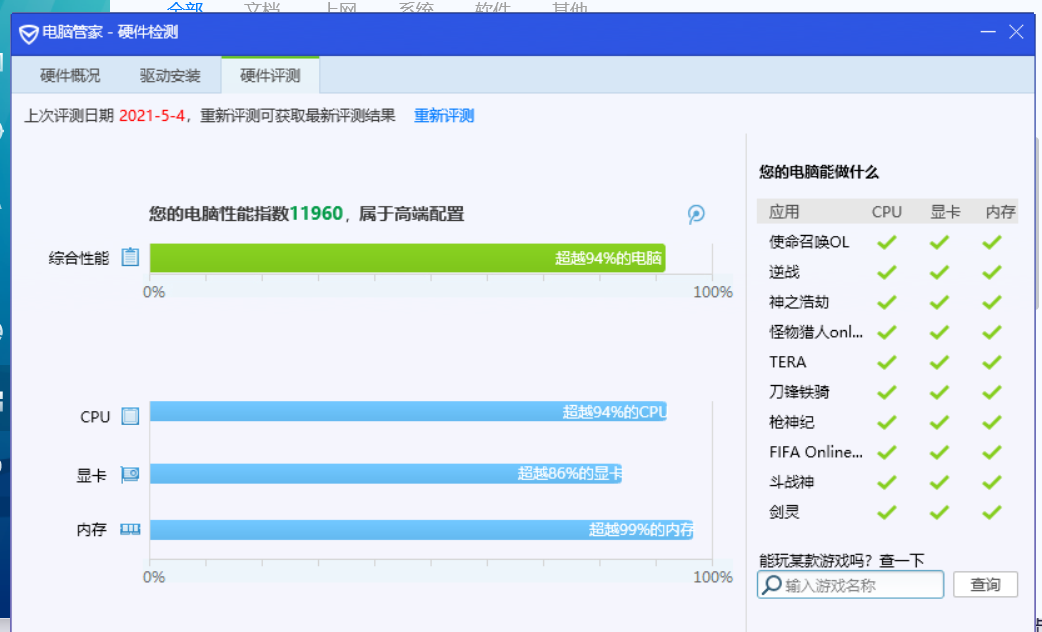The height and width of the screenshot is (632, 1042).
Task: Click 内存 checkmark for FIFA Online
Action: coord(991,452)
